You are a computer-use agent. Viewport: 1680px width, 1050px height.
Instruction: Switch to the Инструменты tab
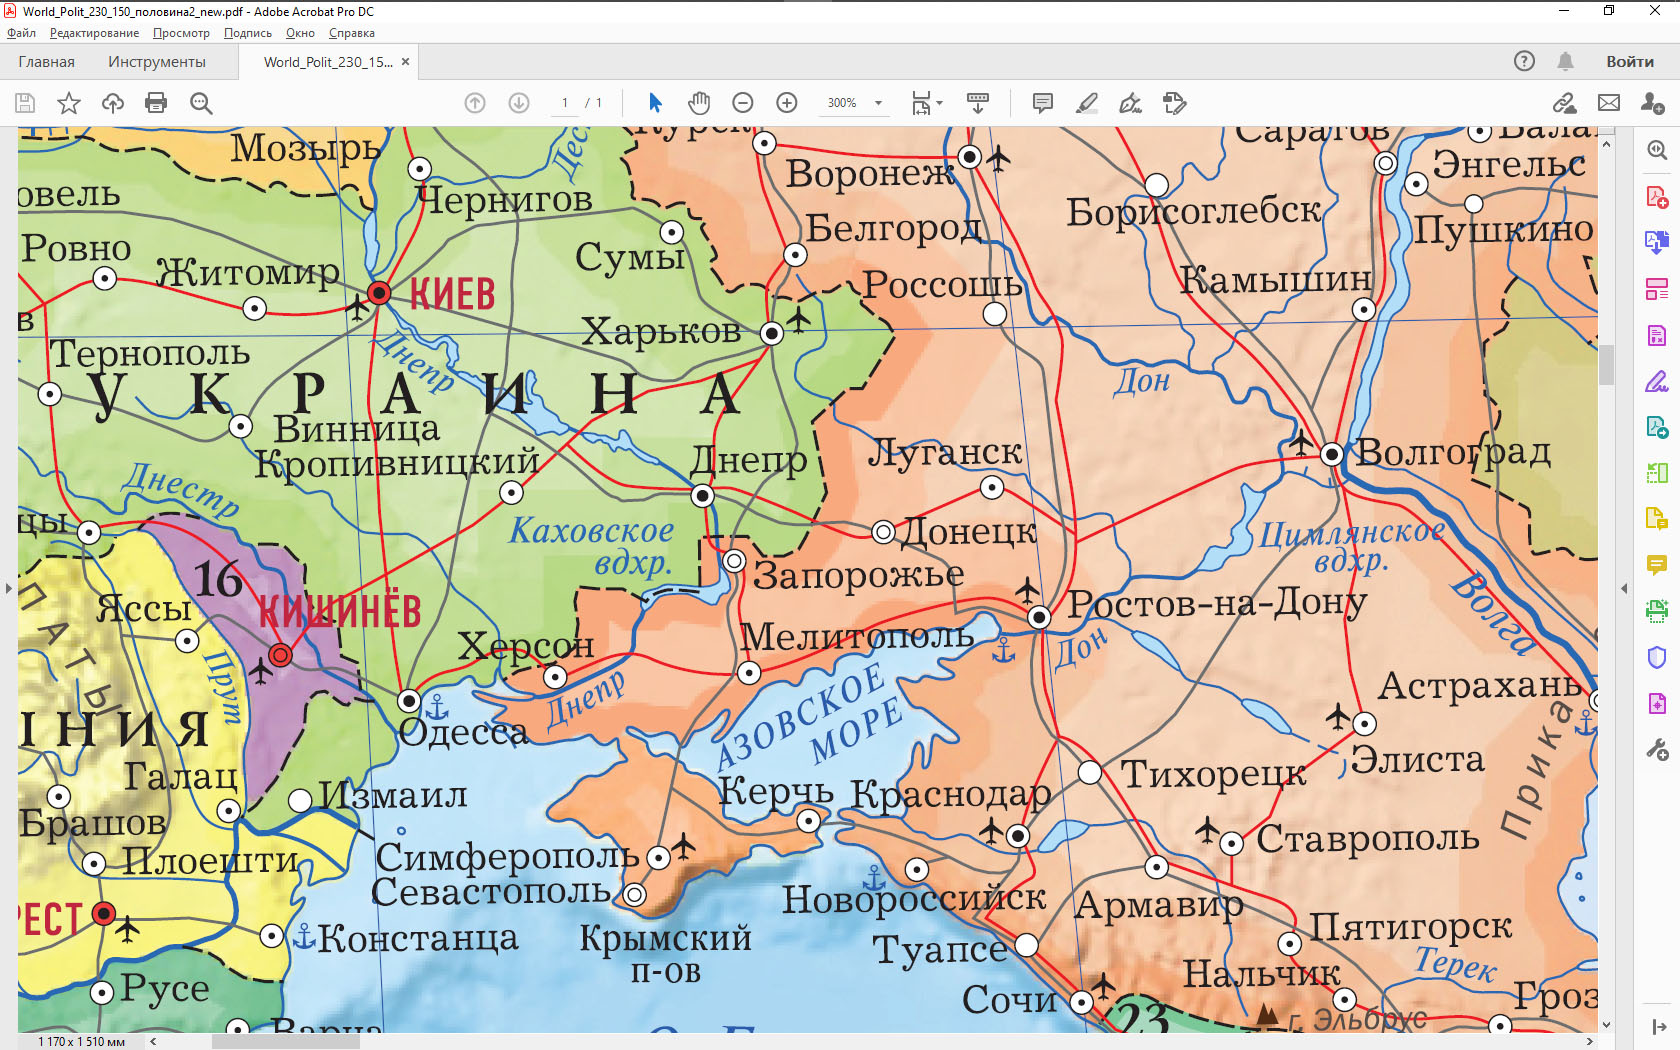[x=157, y=61]
